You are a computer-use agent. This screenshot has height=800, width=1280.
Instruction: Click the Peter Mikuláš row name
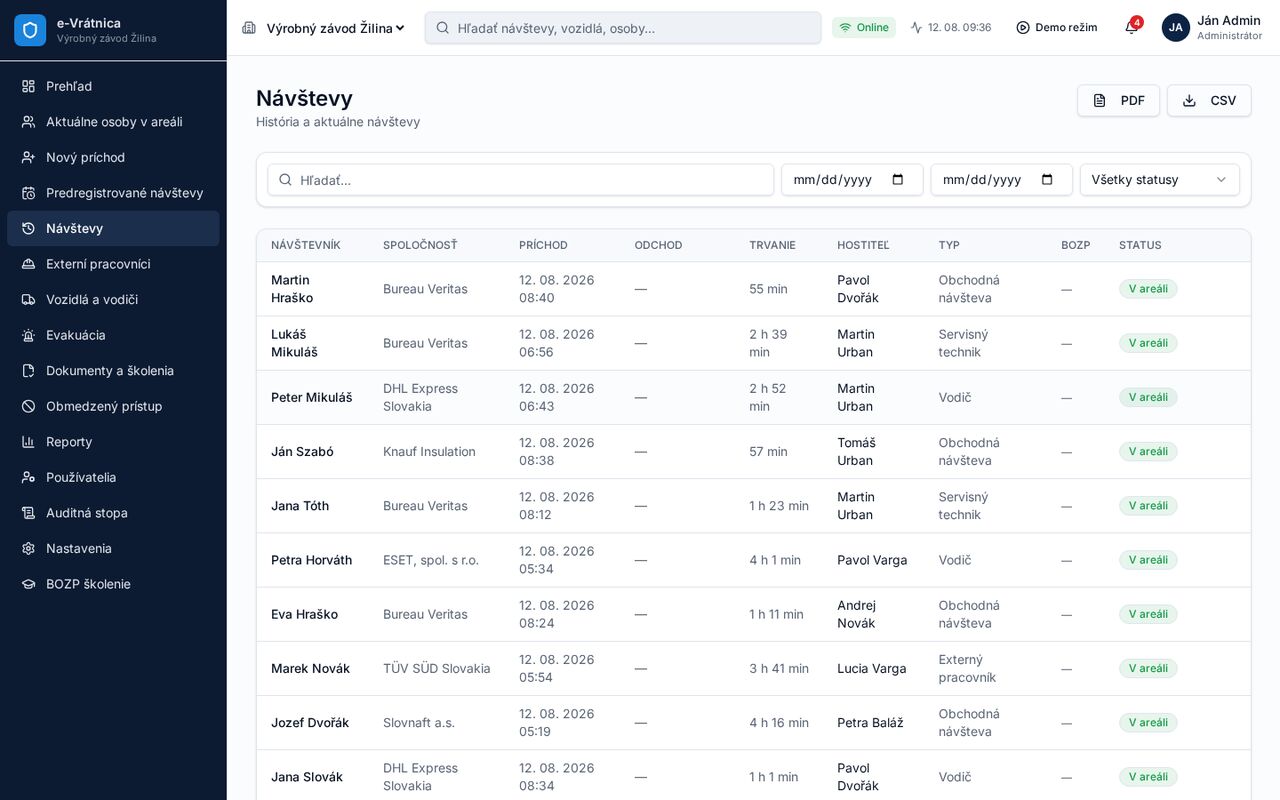coord(312,397)
